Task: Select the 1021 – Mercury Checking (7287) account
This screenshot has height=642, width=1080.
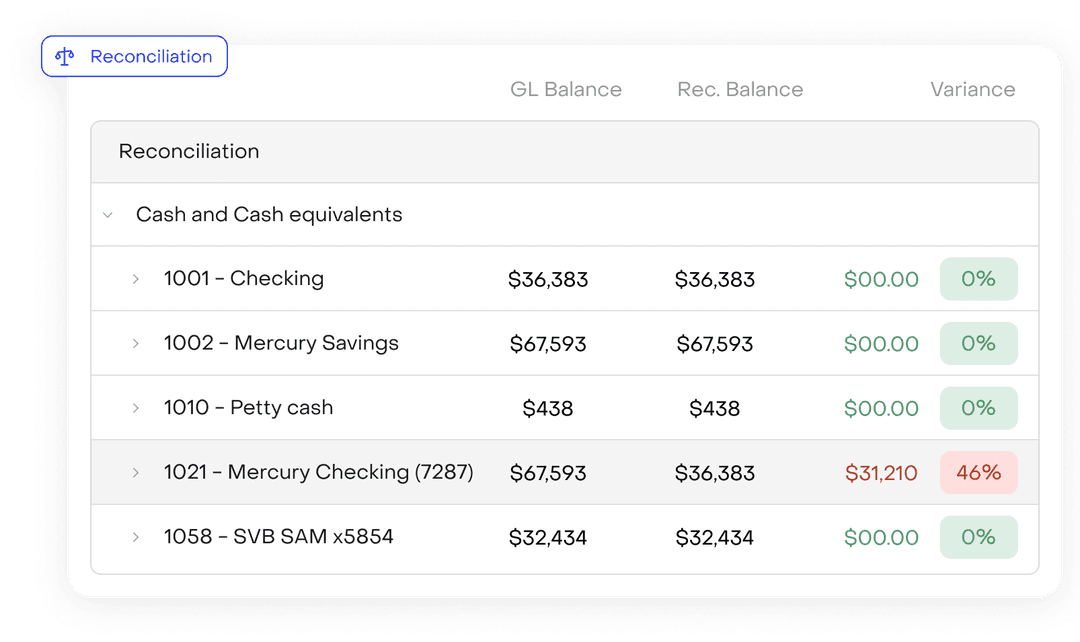Action: (x=318, y=472)
